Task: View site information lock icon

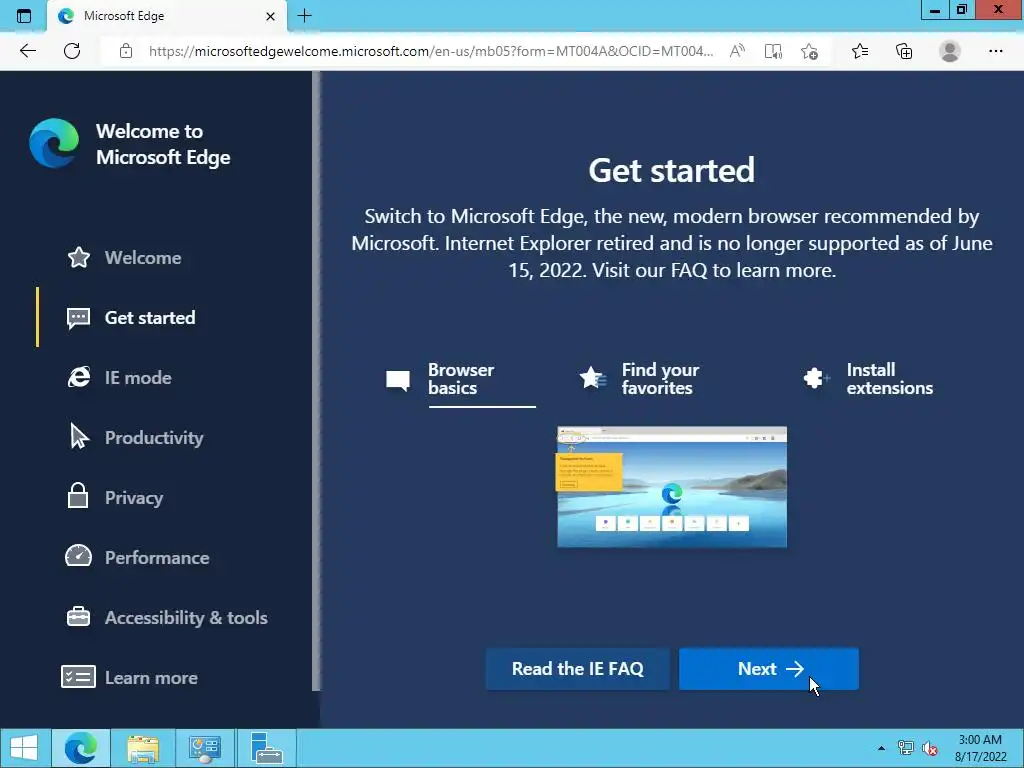Action: coord(126,51)
